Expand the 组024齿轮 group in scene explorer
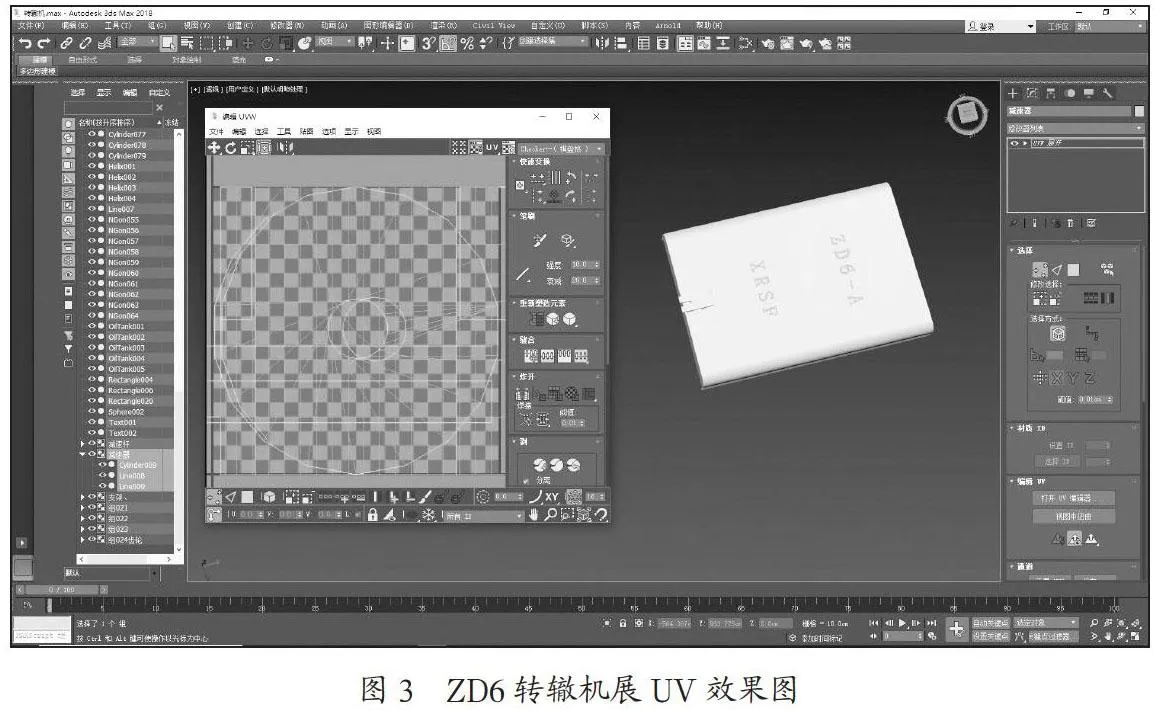The image size is (1154, 710). [x=82, y=540]
